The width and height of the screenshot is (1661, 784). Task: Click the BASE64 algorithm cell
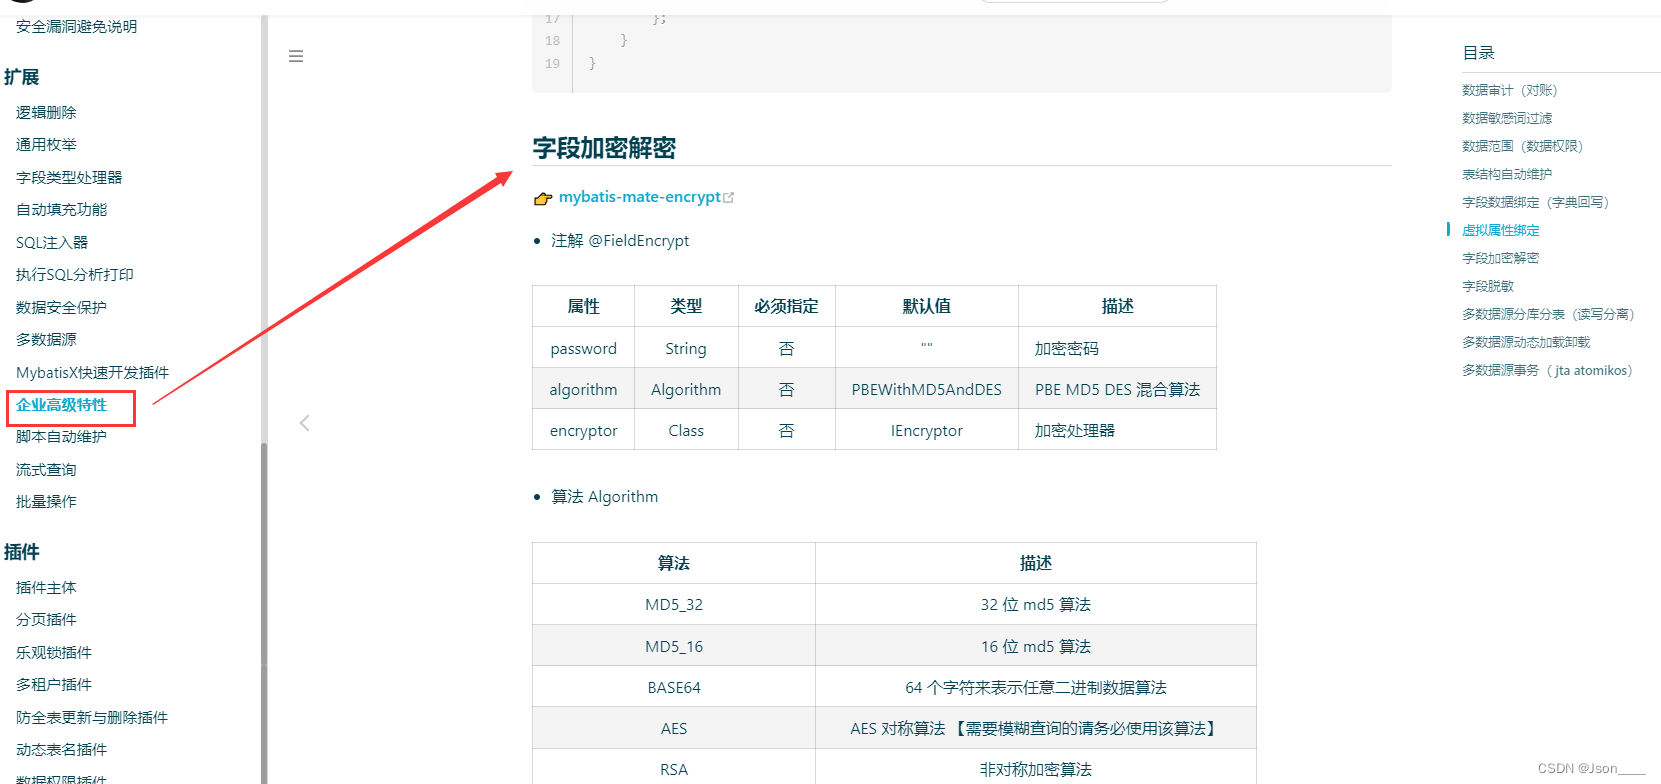[674, 687]
